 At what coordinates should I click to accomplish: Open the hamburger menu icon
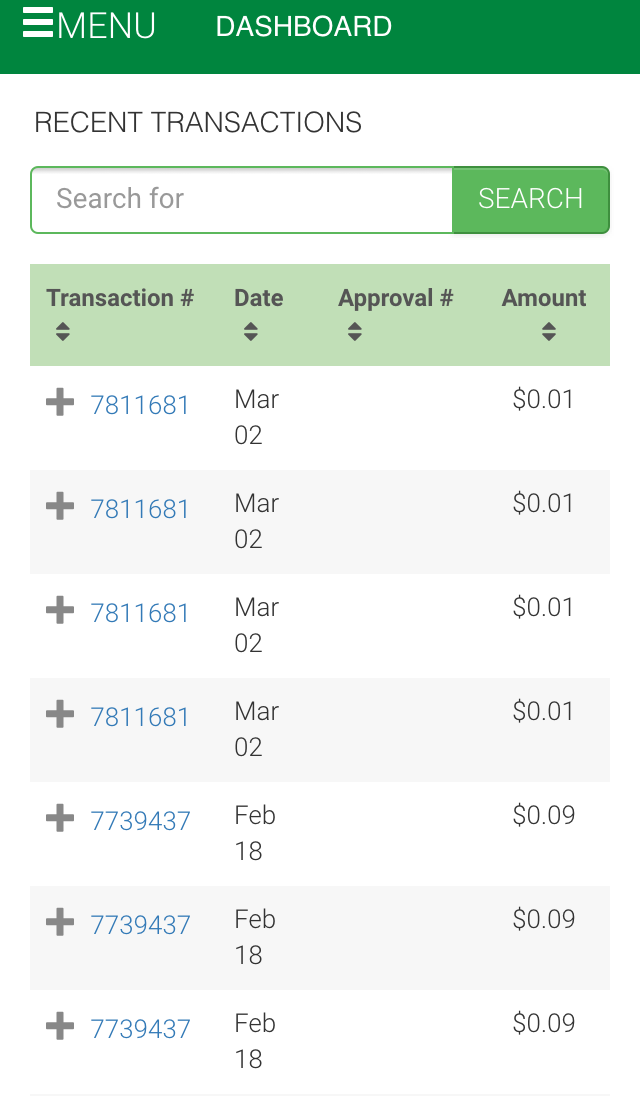pyautogui.click(x=38, y=24)
